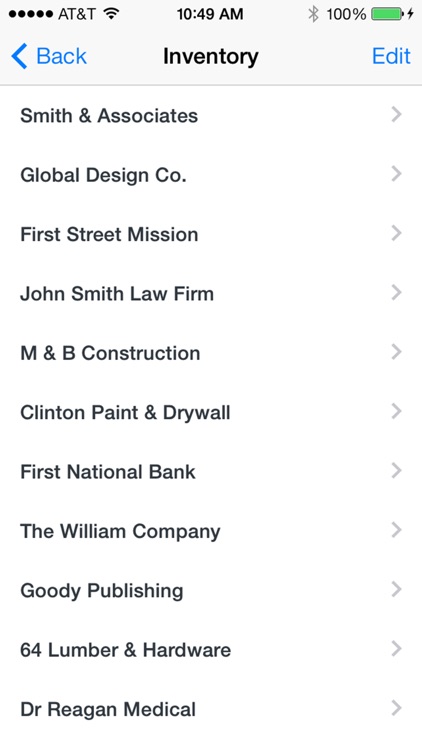Select First National Bank entry
The image size is (422, 750).
click(211, 471)
